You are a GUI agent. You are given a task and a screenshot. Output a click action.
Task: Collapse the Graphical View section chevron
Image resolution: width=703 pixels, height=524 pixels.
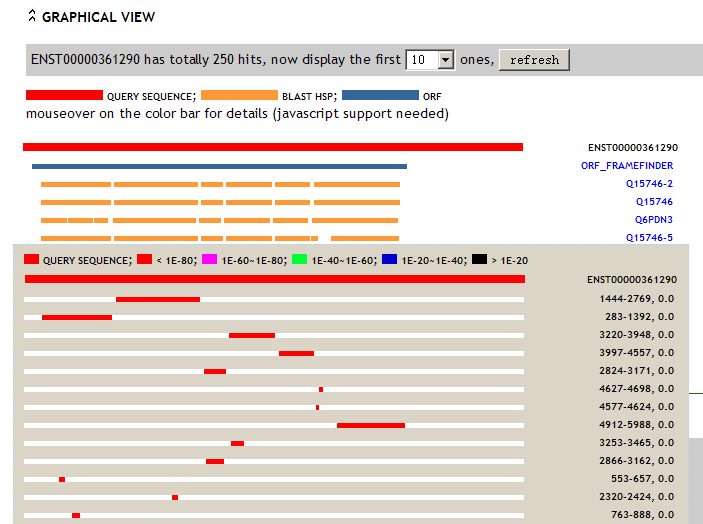pyautogui.click(x=32, y=16)
